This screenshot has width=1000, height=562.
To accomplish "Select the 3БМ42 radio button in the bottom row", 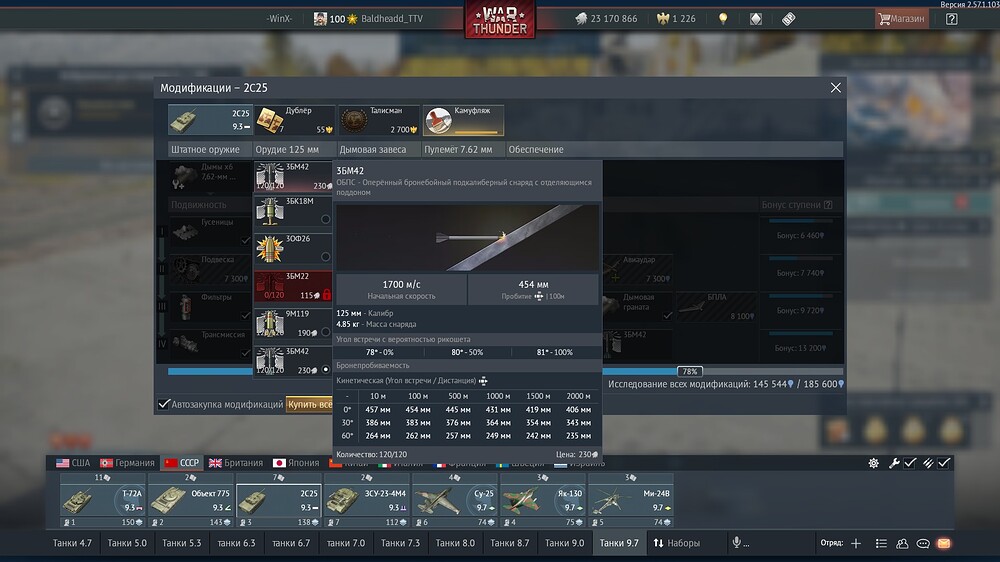I will tap(325, 369).
